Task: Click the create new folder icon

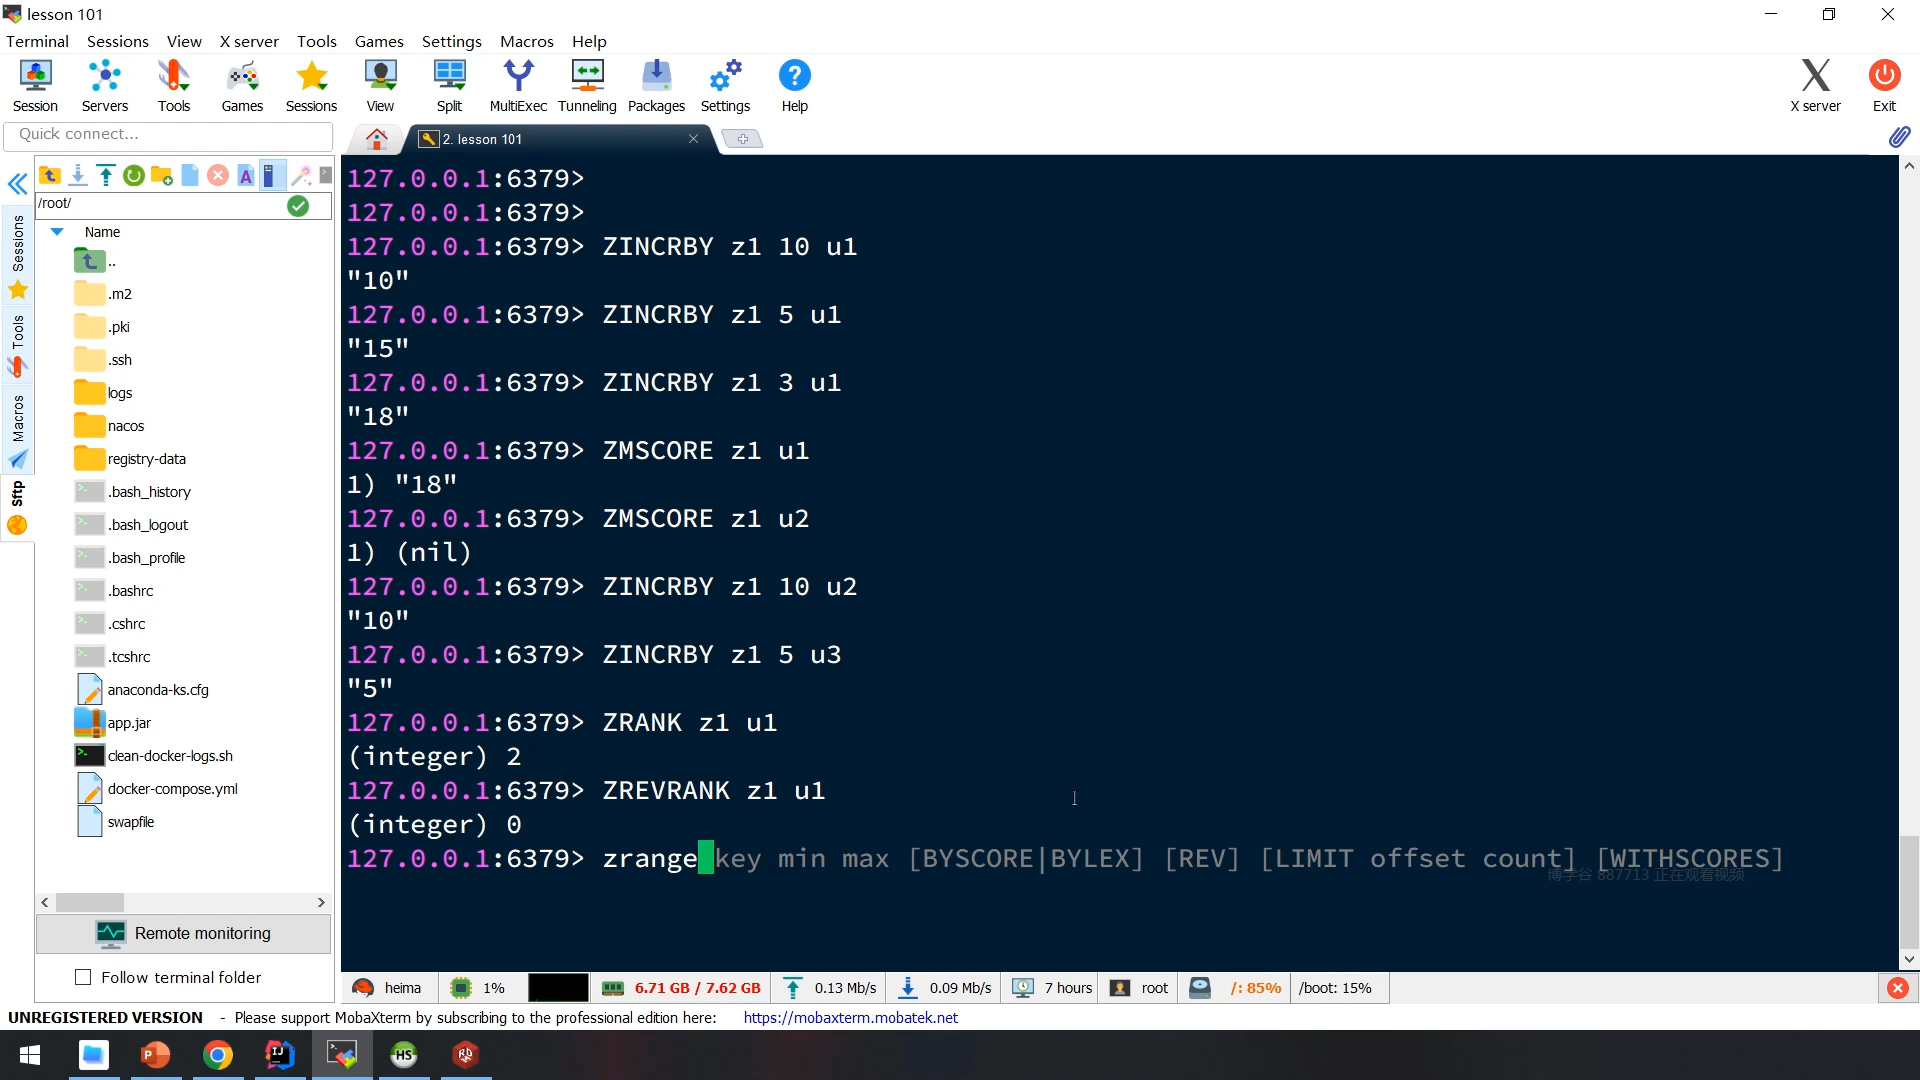Action: [161, 176]
